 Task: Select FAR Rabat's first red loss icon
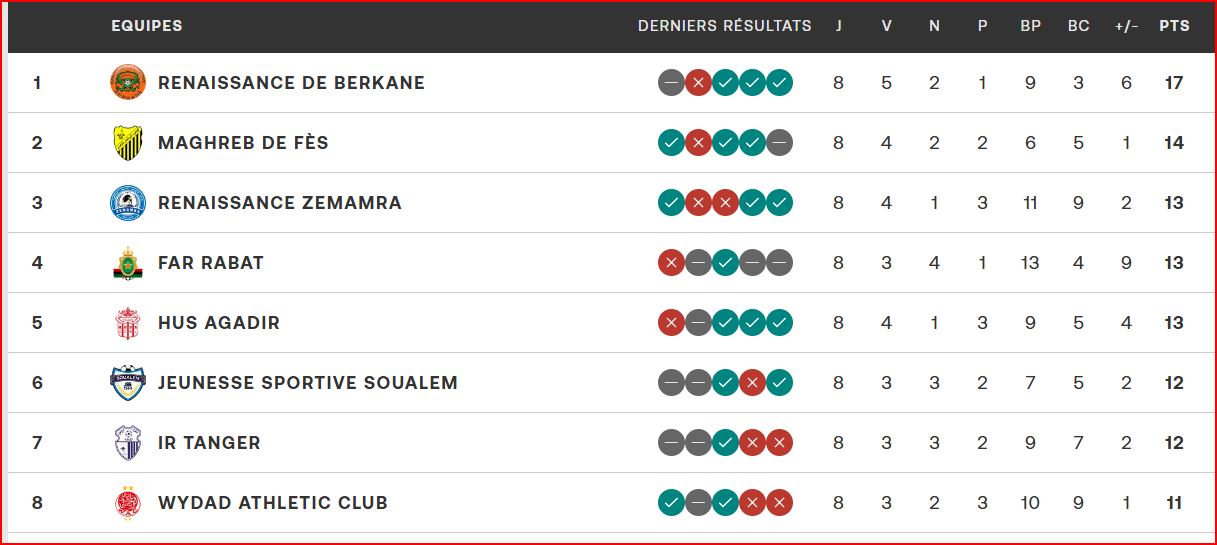[672, 263]
